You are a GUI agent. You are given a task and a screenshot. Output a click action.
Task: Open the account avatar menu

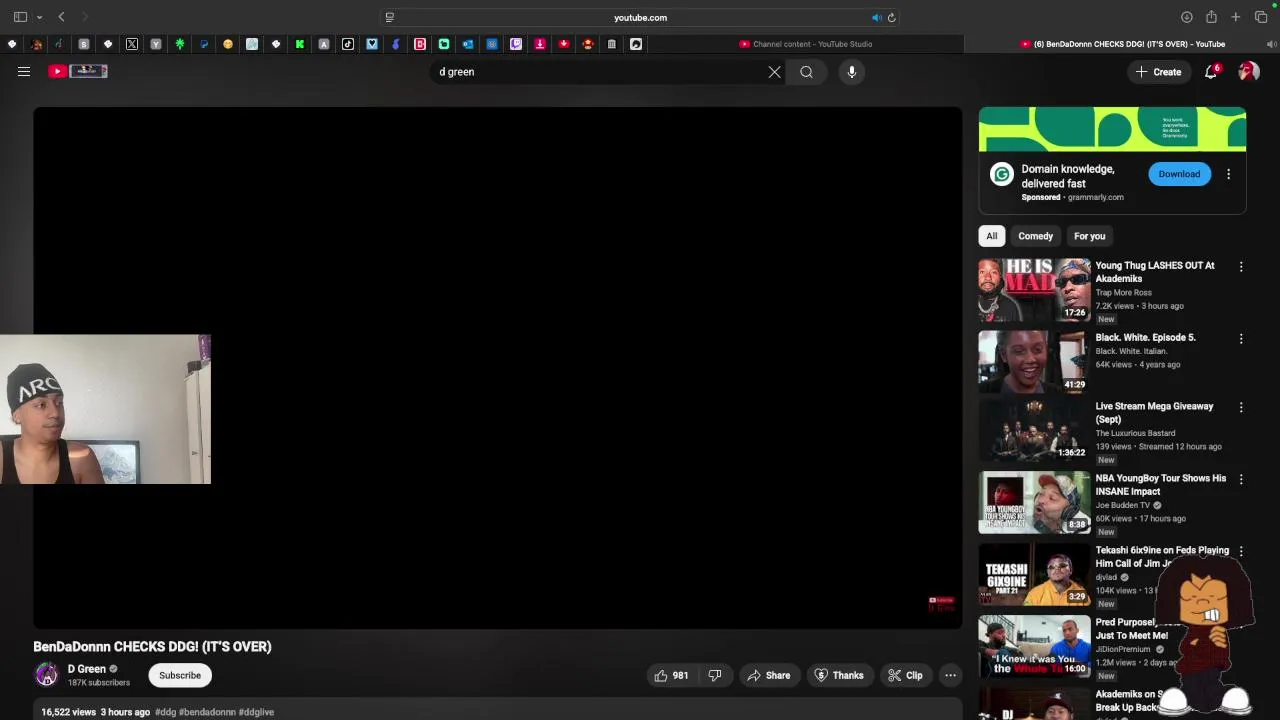tap(1248, 71)
